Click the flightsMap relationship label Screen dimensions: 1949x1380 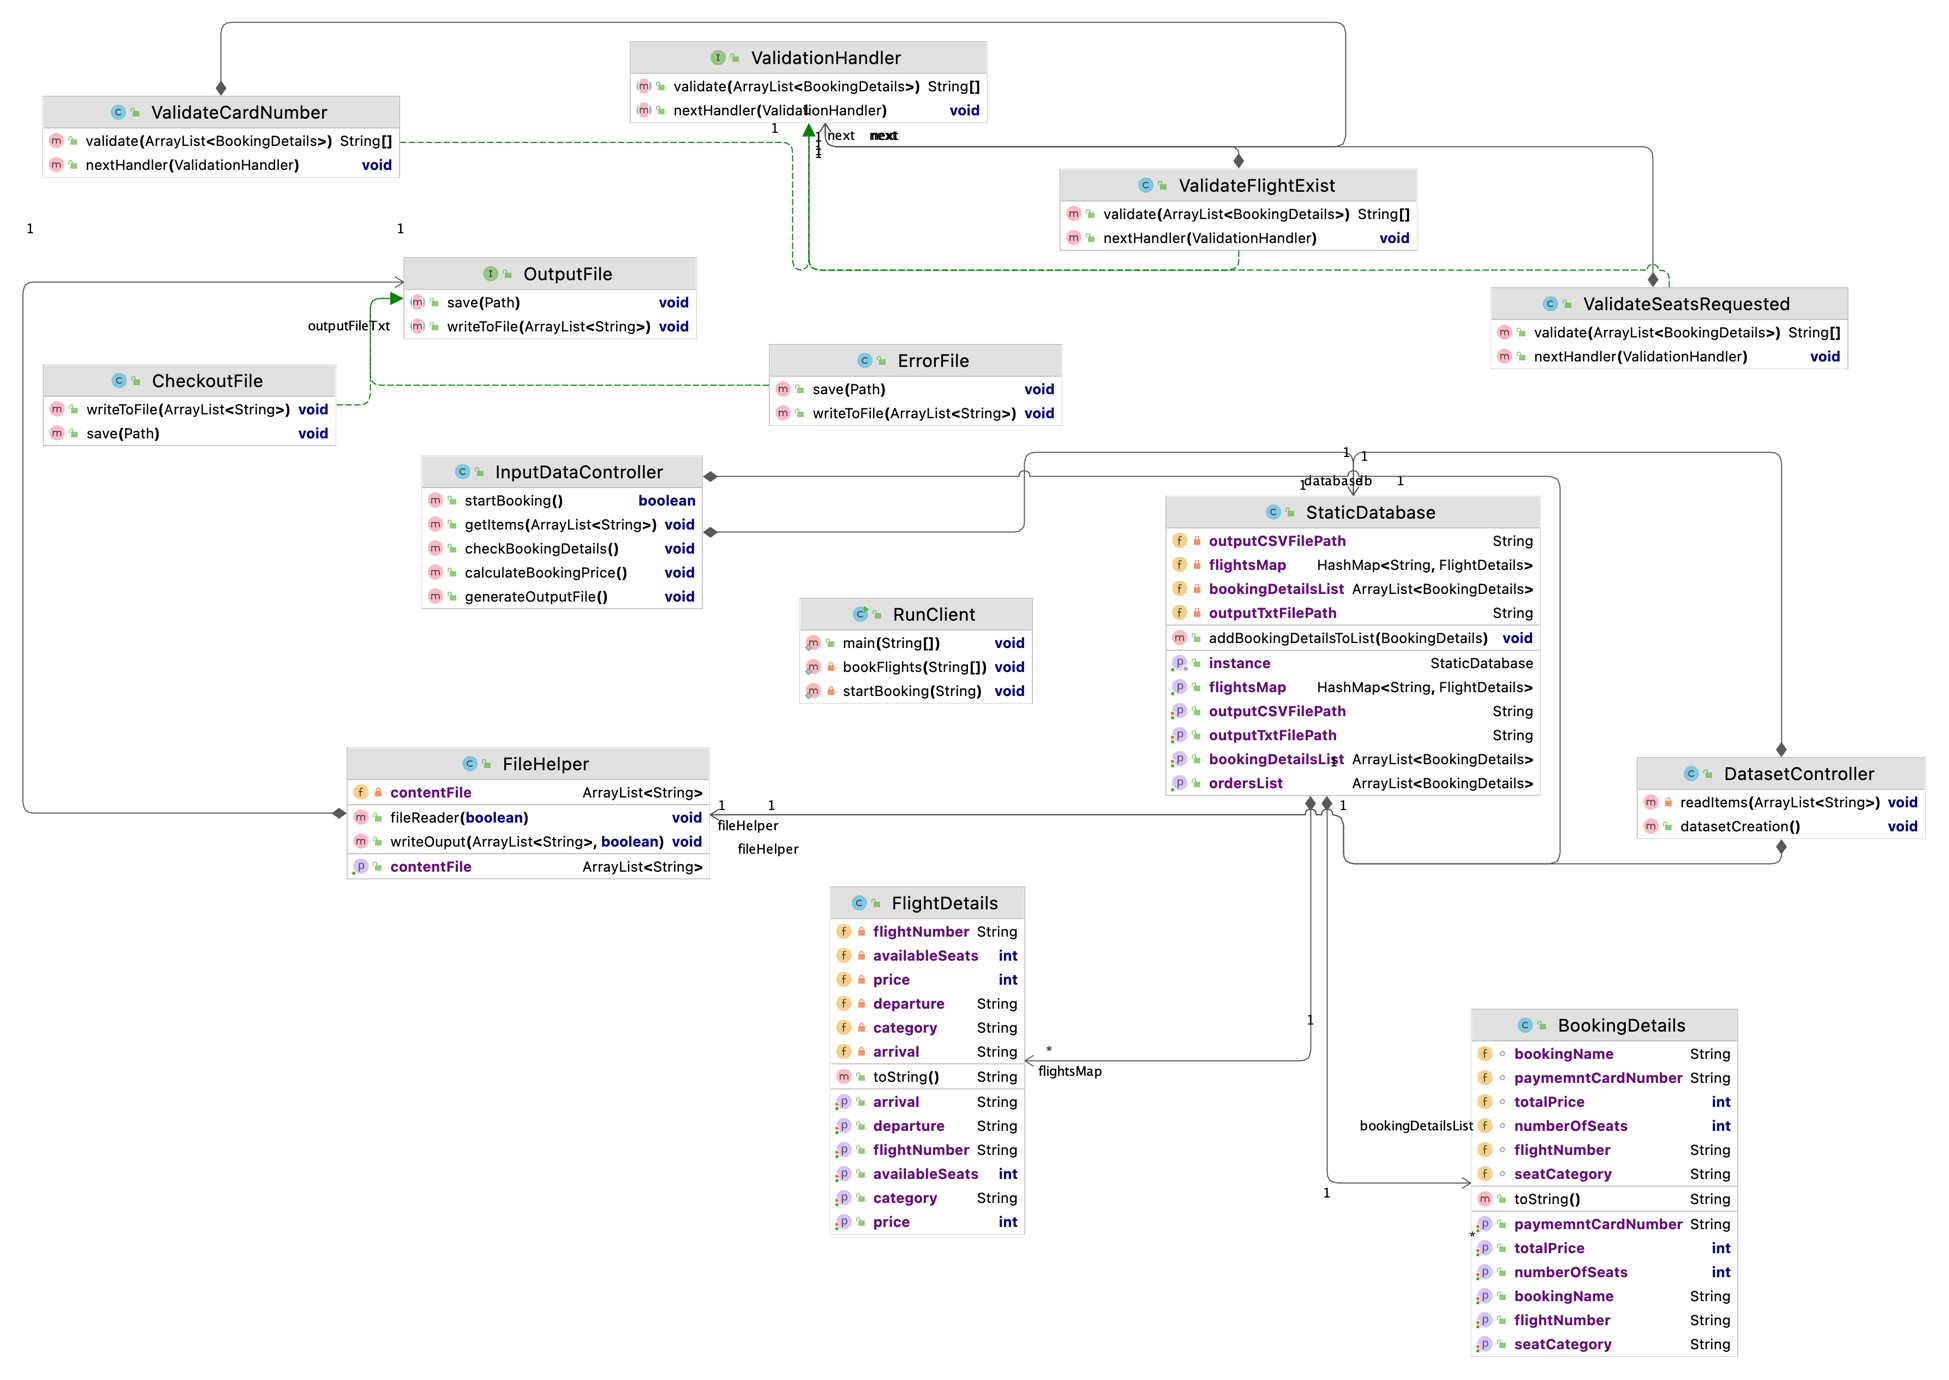pos(1069,1072)
